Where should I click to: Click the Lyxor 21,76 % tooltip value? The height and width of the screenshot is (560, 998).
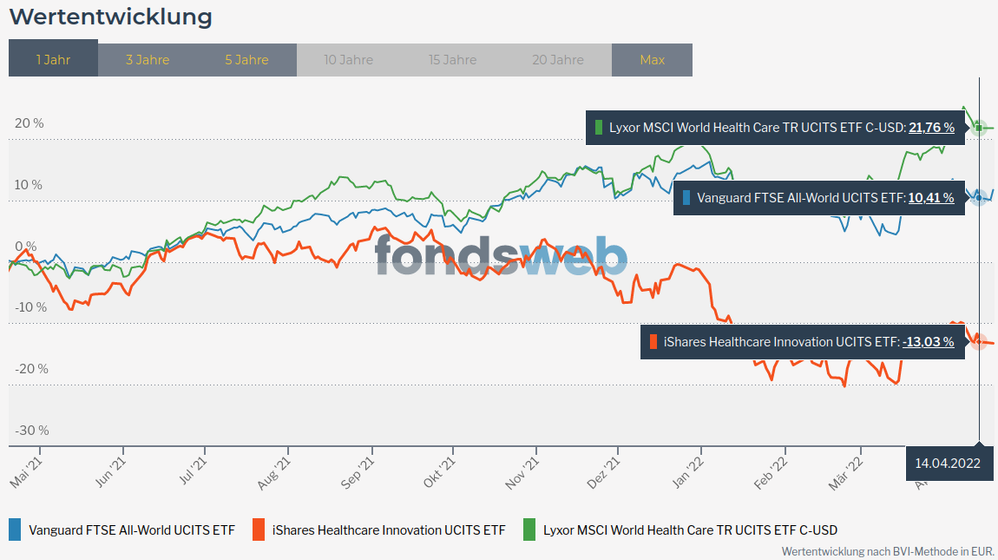point(931,128)
